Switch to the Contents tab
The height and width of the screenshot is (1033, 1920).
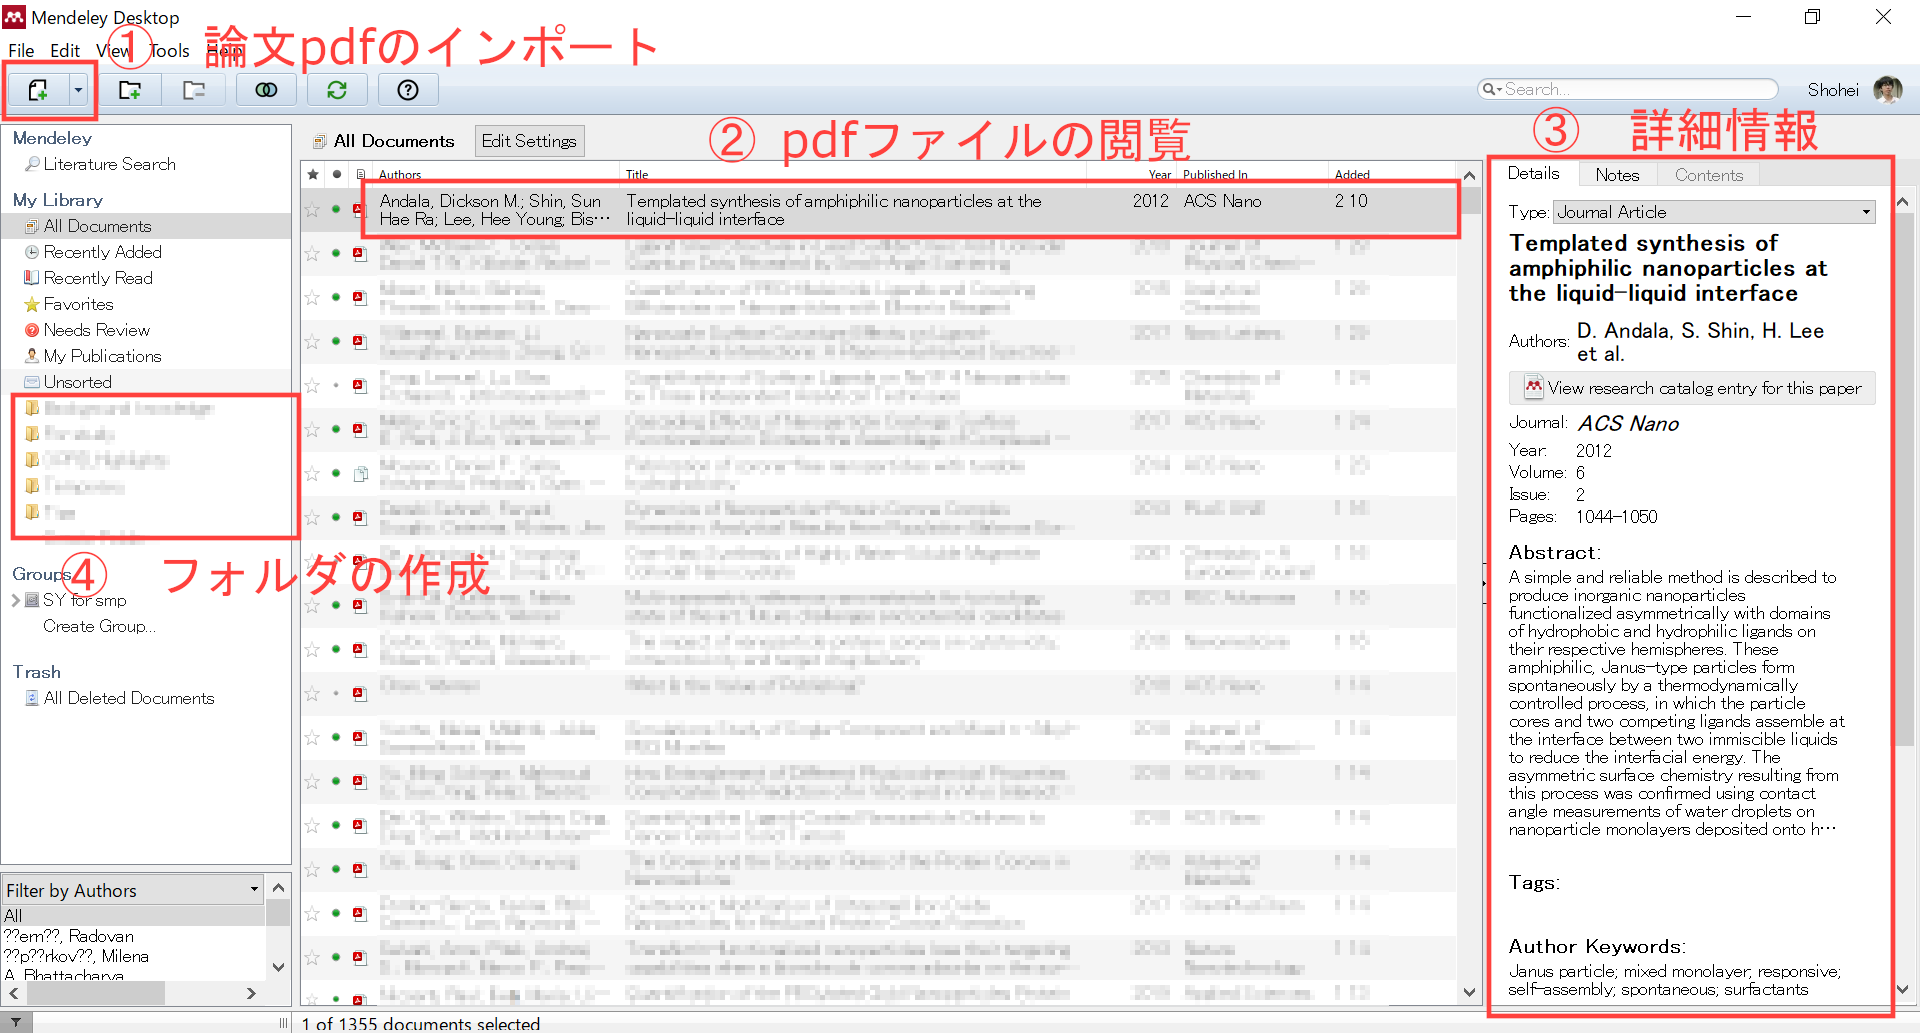pyautogui.click(x=1708, y=175)
